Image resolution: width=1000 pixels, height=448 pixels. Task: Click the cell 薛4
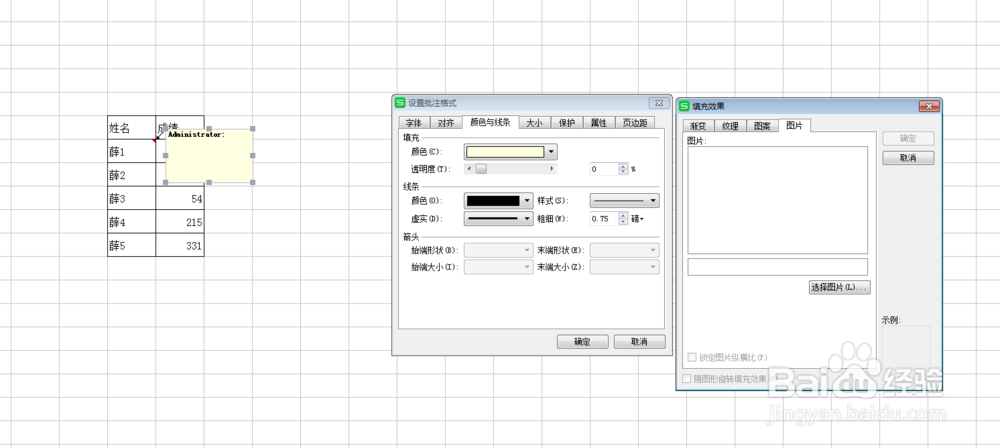coord(131,221)
